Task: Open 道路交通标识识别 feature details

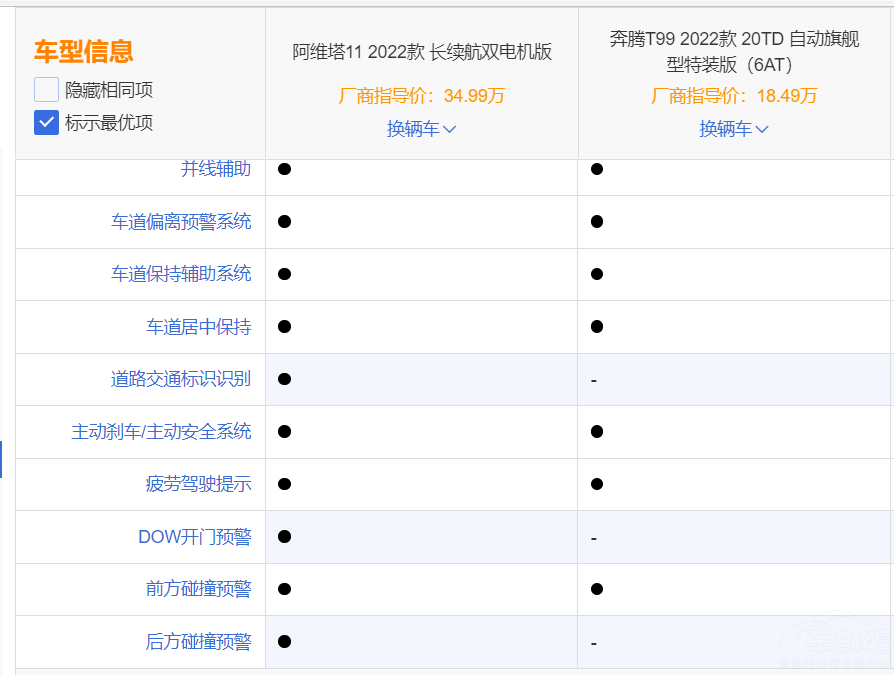Action: (181, 379)
